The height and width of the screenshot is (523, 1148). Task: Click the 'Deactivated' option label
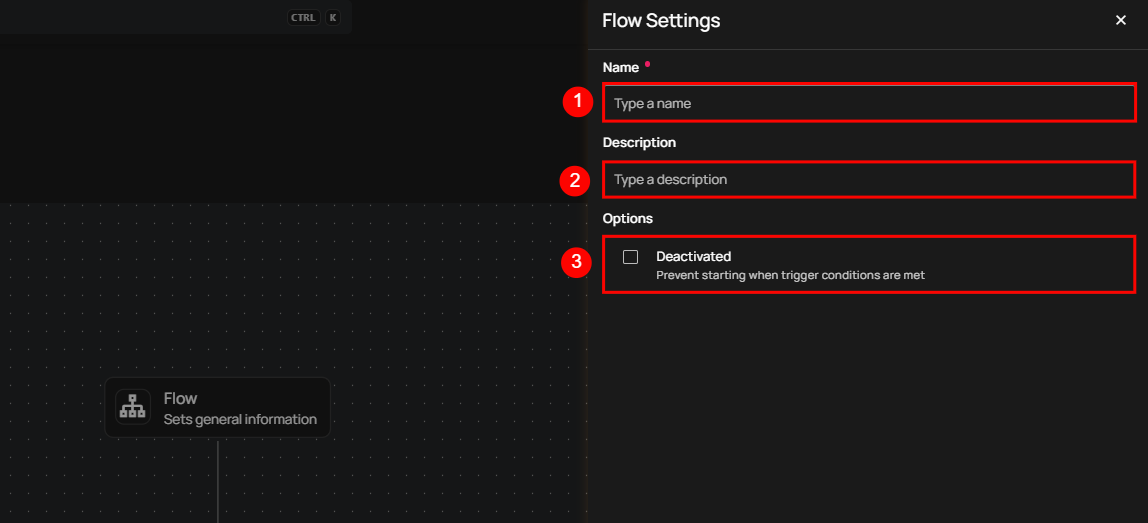point(693,256)
